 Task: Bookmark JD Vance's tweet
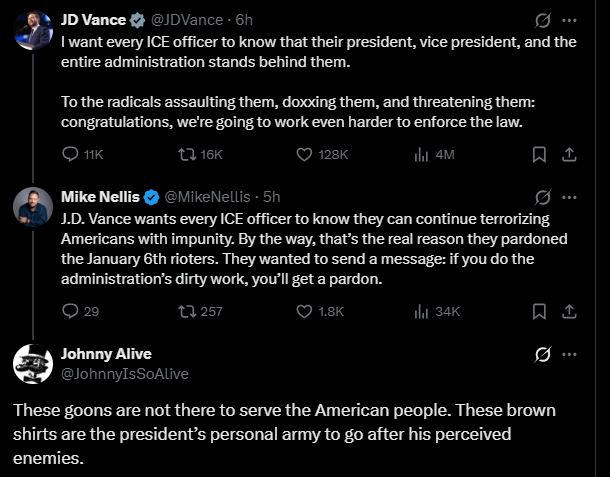click(538, 155)
